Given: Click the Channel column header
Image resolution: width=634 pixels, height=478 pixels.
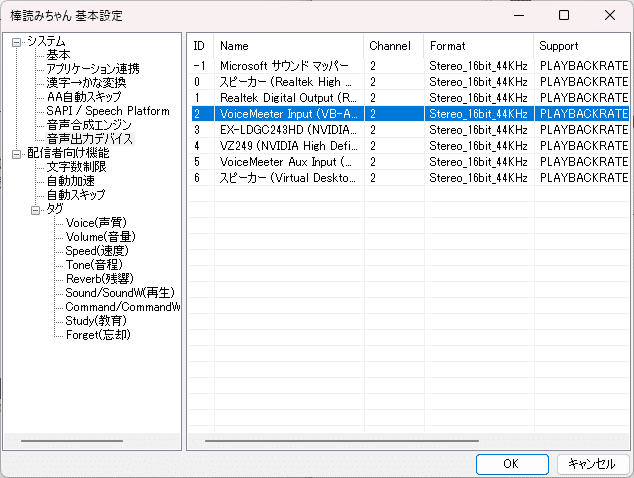Looking at the screenshot, I should [393, 46].
